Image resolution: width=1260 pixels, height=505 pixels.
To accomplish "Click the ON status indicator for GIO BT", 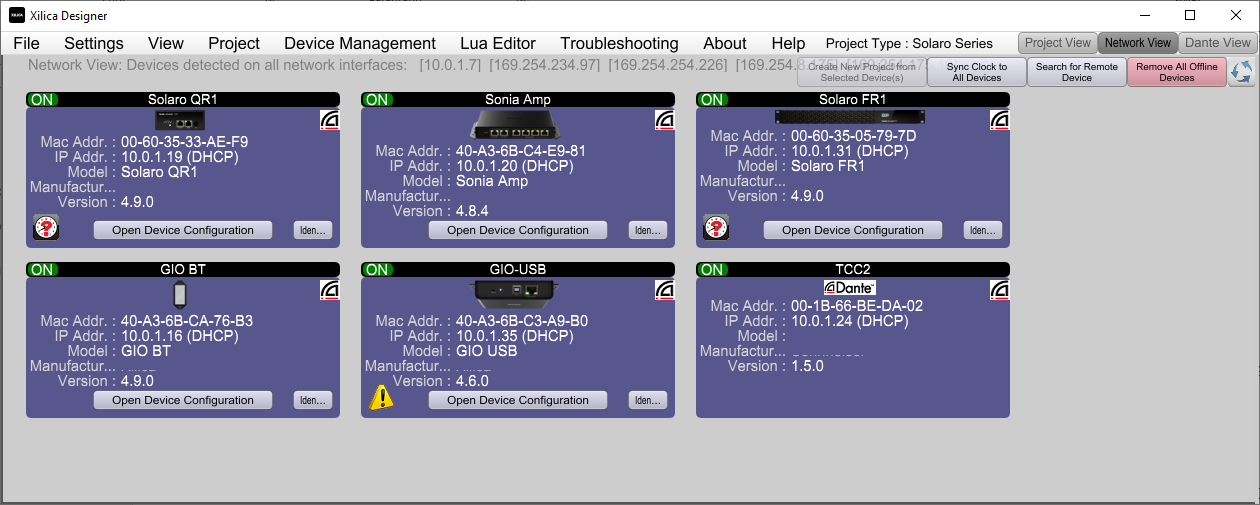I will coord(42,270).
